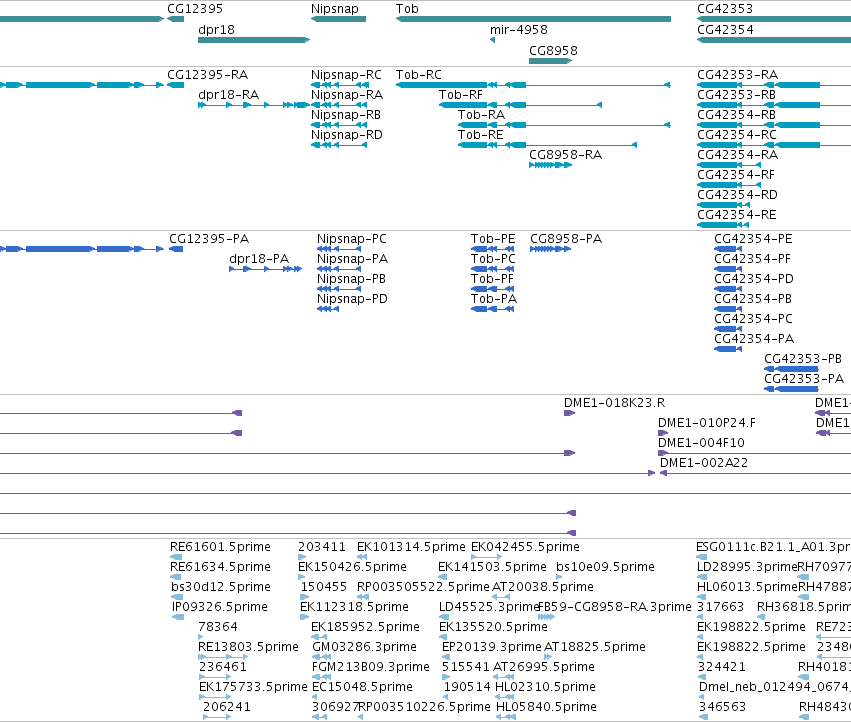Select transcript CG42354-RA
Viewport: 851px width, 722px height.
click(729, 165)
